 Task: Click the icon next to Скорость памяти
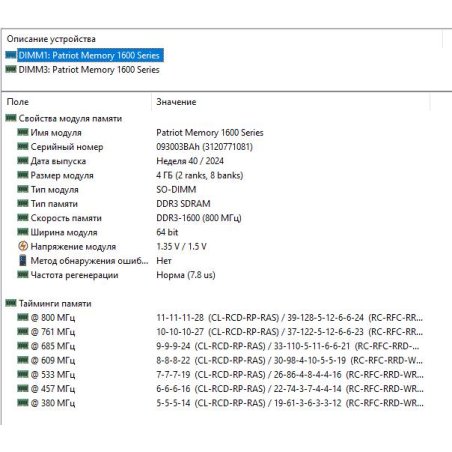coord(23,218)
